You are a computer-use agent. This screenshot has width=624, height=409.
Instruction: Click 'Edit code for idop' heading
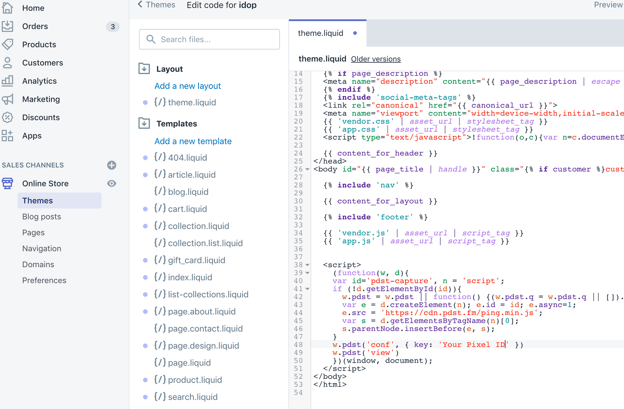pyautogui.click(x=221, y=5)
